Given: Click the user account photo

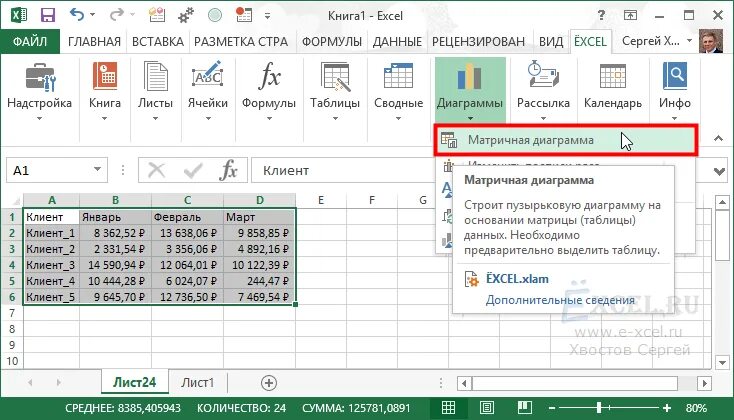Looking at the screenshot, I should tap(711, 41).
